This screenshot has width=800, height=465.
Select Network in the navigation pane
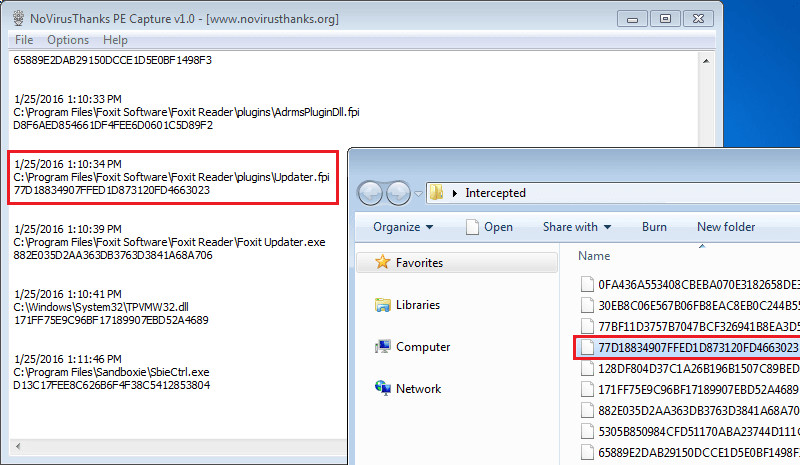[418, 389]
